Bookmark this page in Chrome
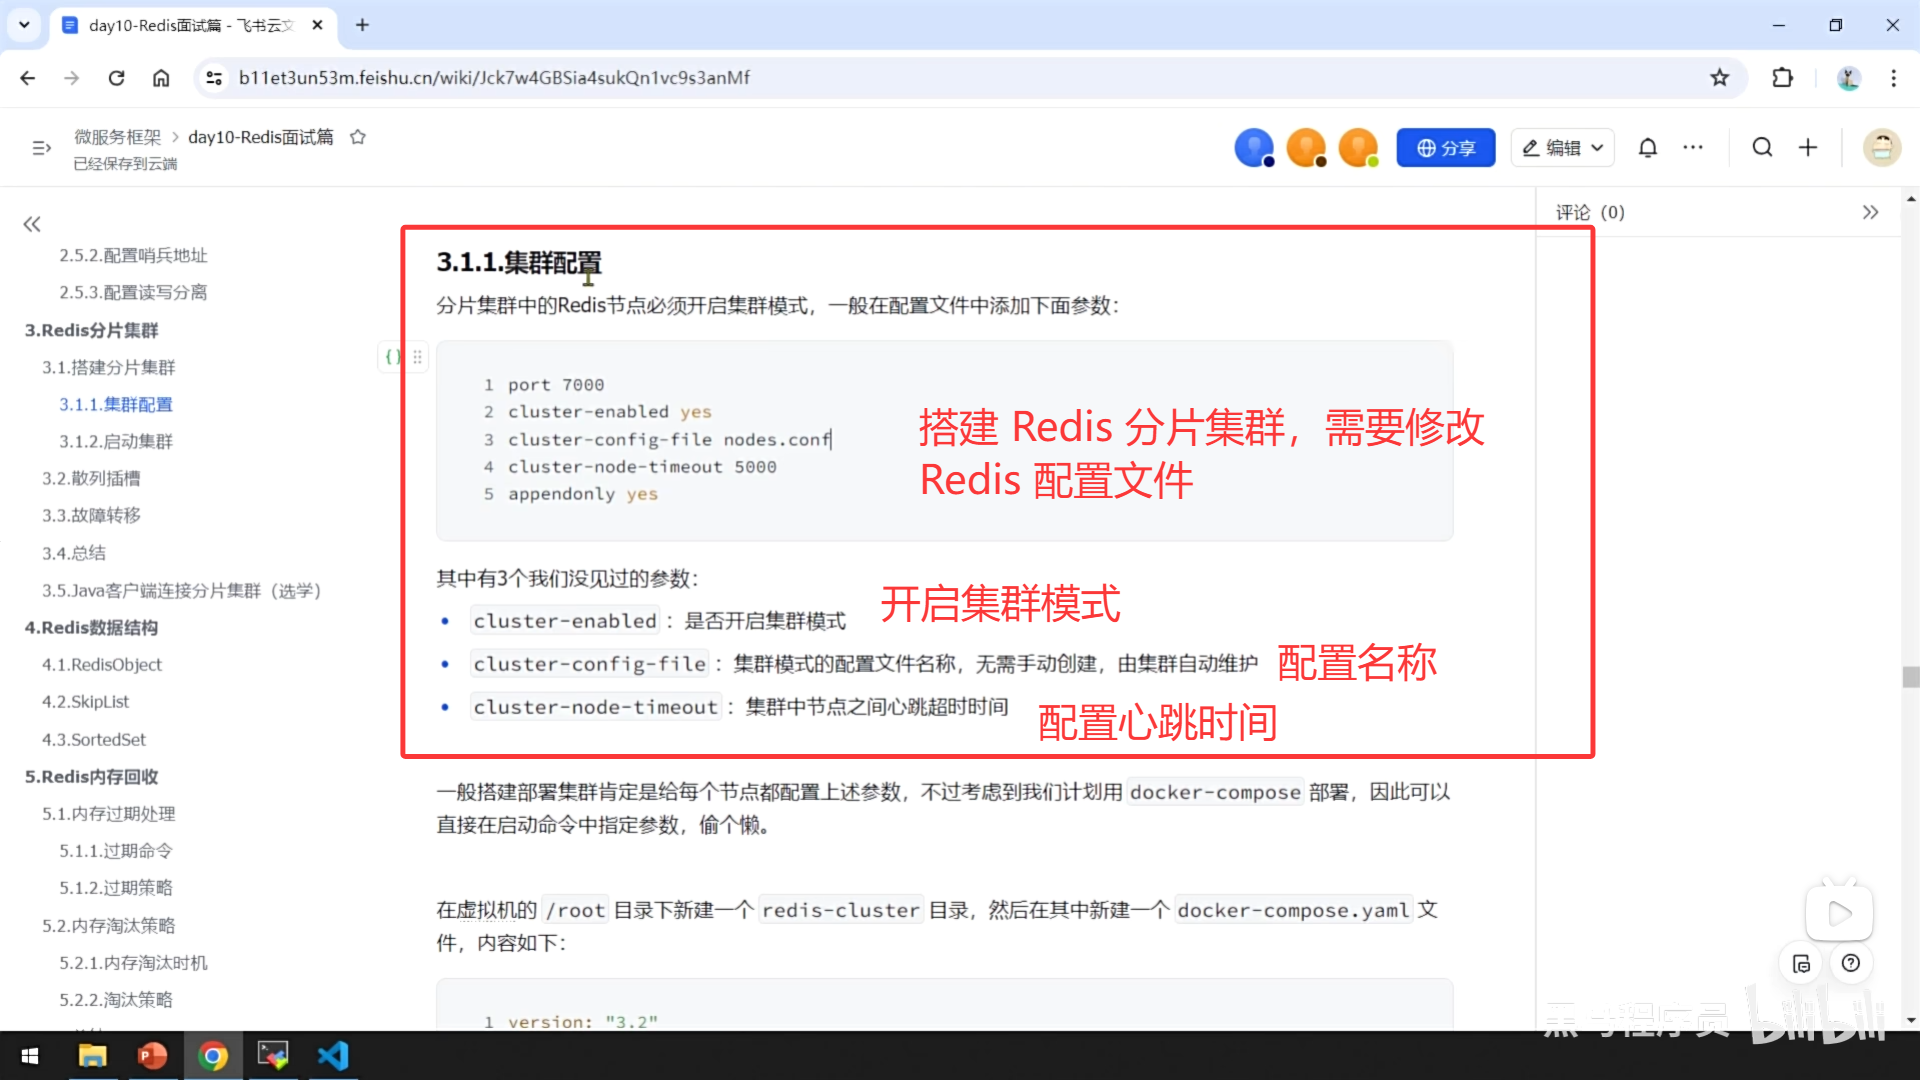 tap(1719, 78)
